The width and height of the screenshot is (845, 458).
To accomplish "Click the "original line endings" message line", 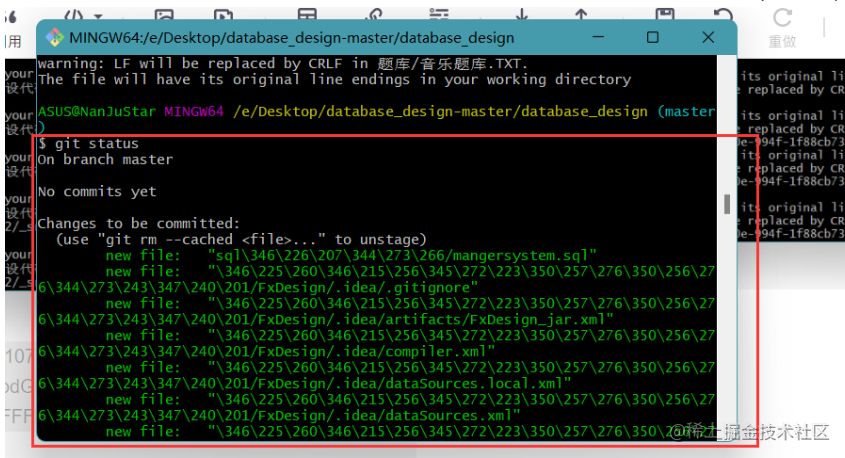I will tap(334, 80).
